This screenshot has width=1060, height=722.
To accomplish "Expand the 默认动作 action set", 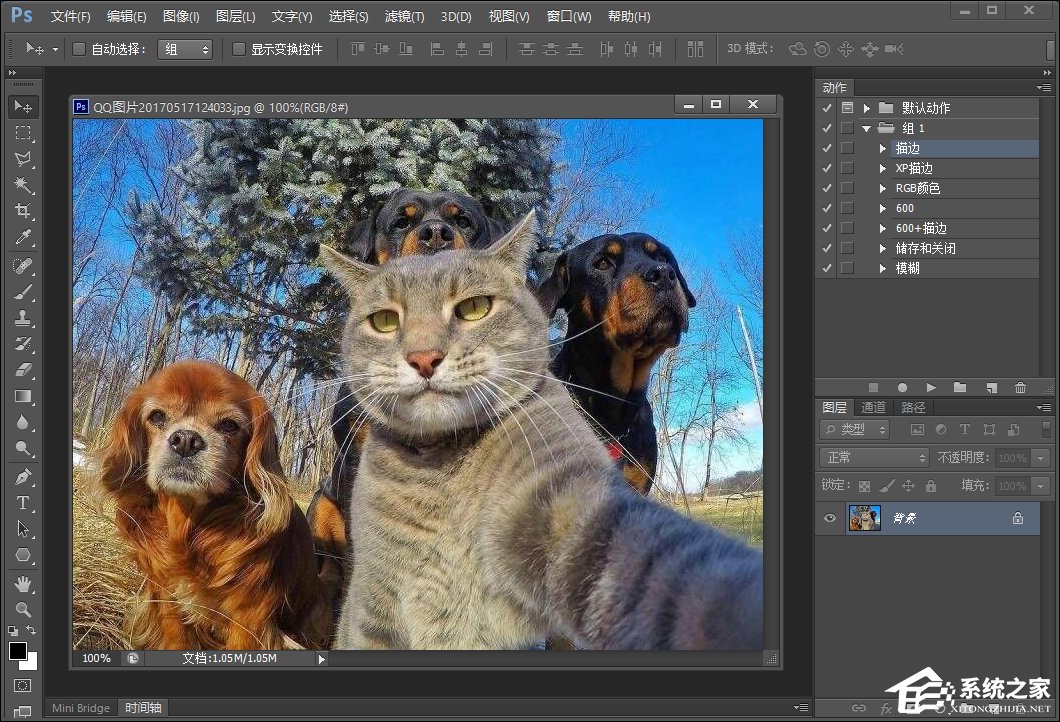I will 867,108.
